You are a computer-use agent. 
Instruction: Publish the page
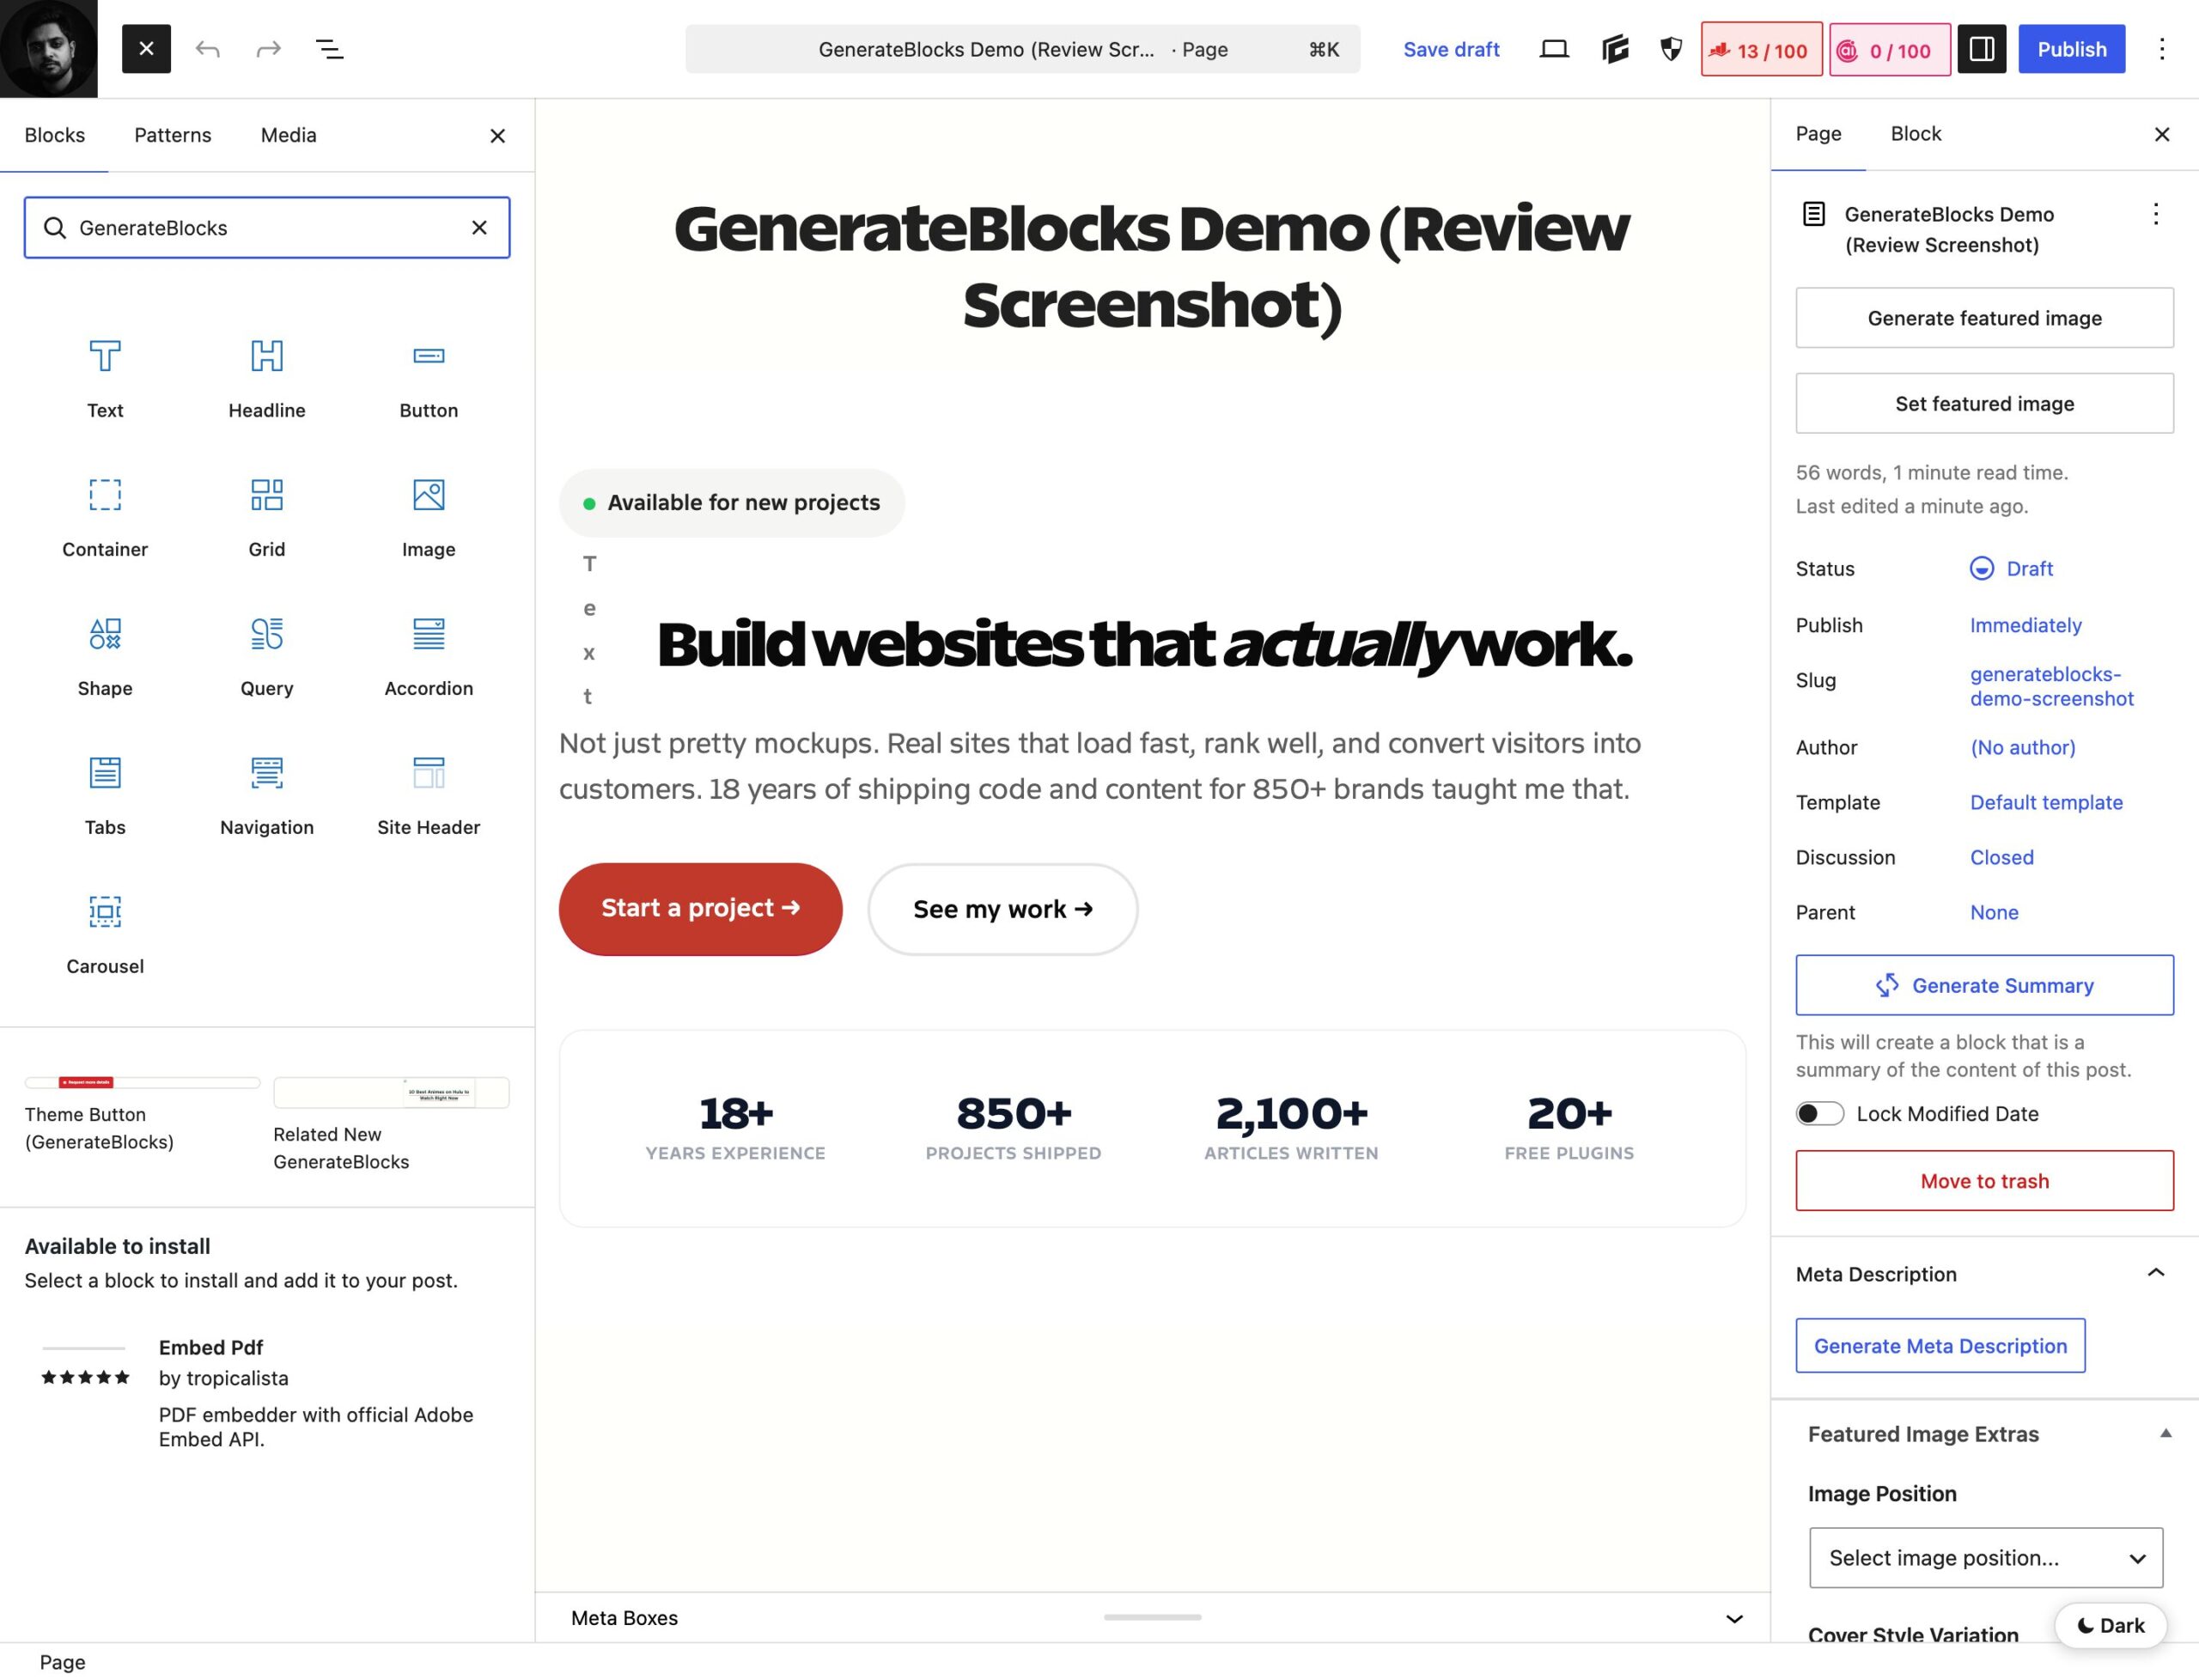coord(2071,49)
